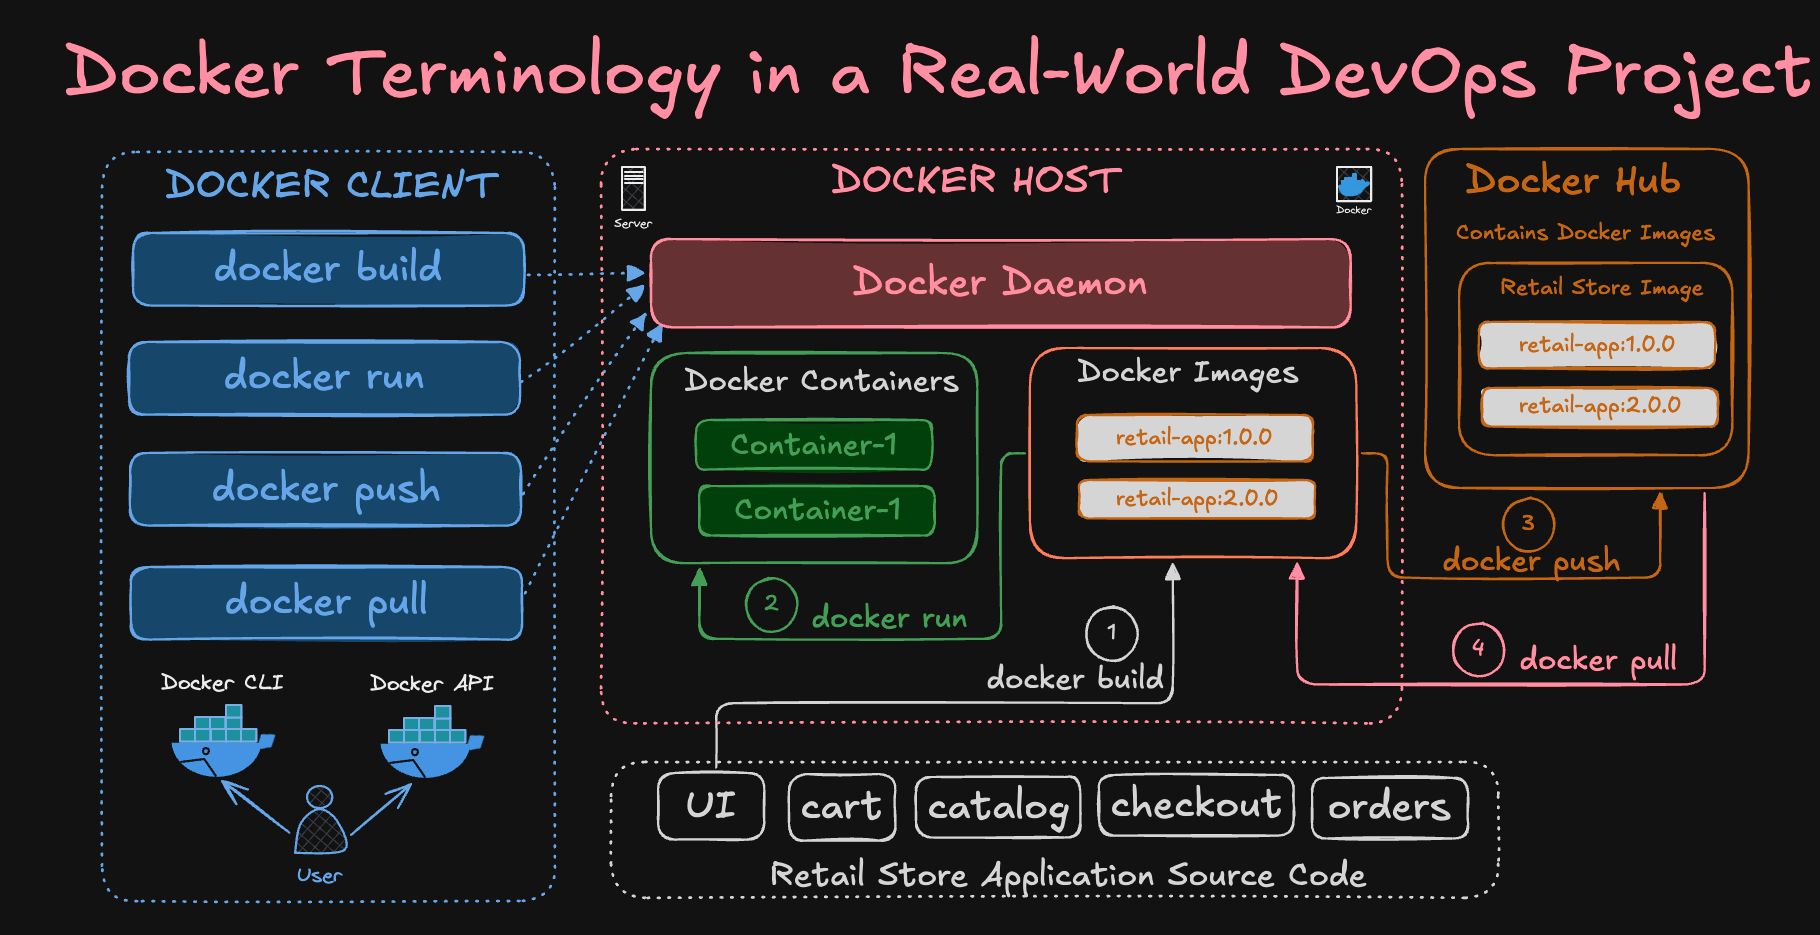Expand the Retail Store Image group
This screenshot has height=935, width=1820.
click(1601, 287)
